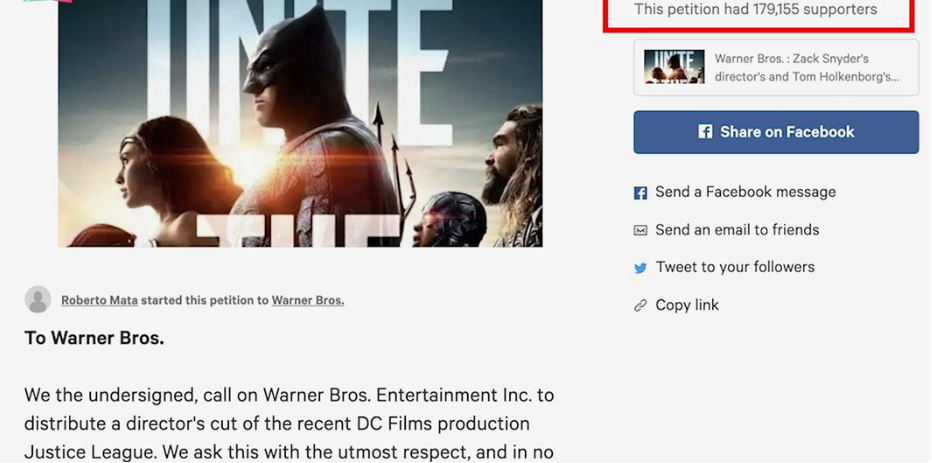Click the '179,155 supporters' text
Screen dimensions: 932x463
point(815,10)
